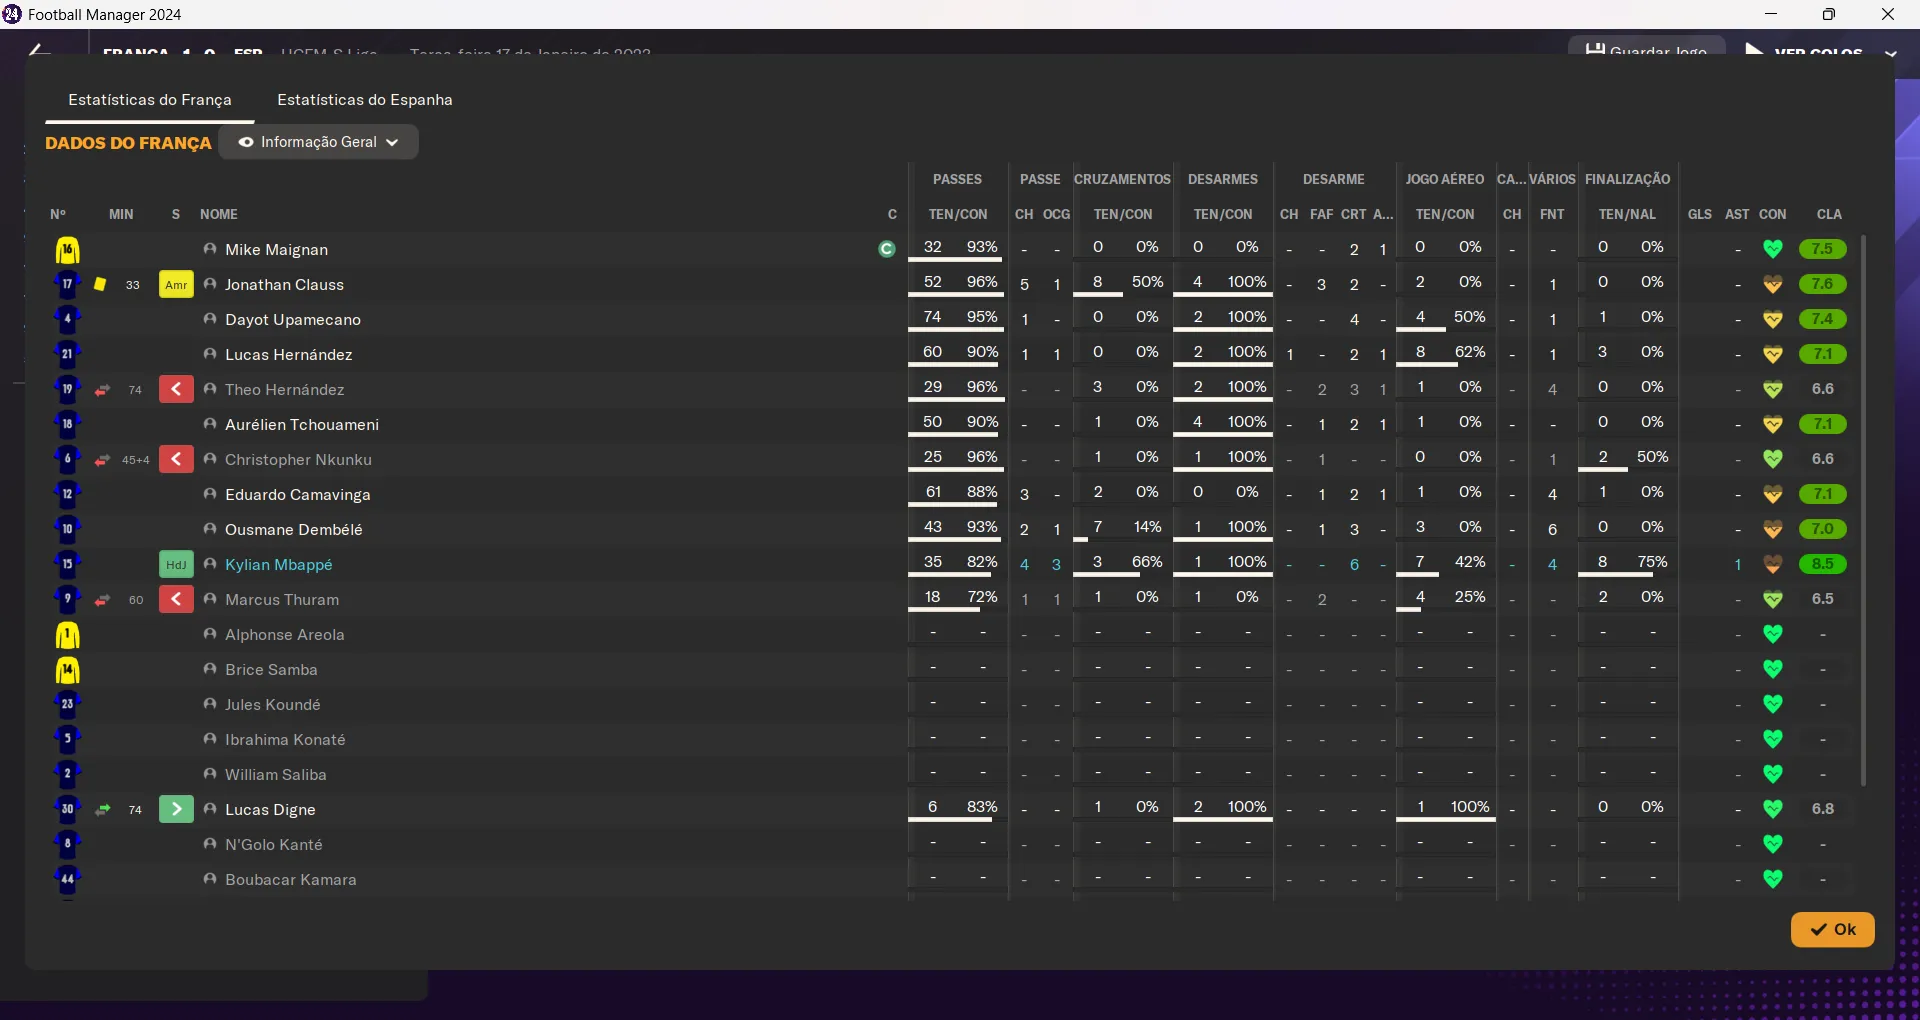Click Brice Samba's yellow shirt icon
1920x1020 pixels.
coord(67,670)
